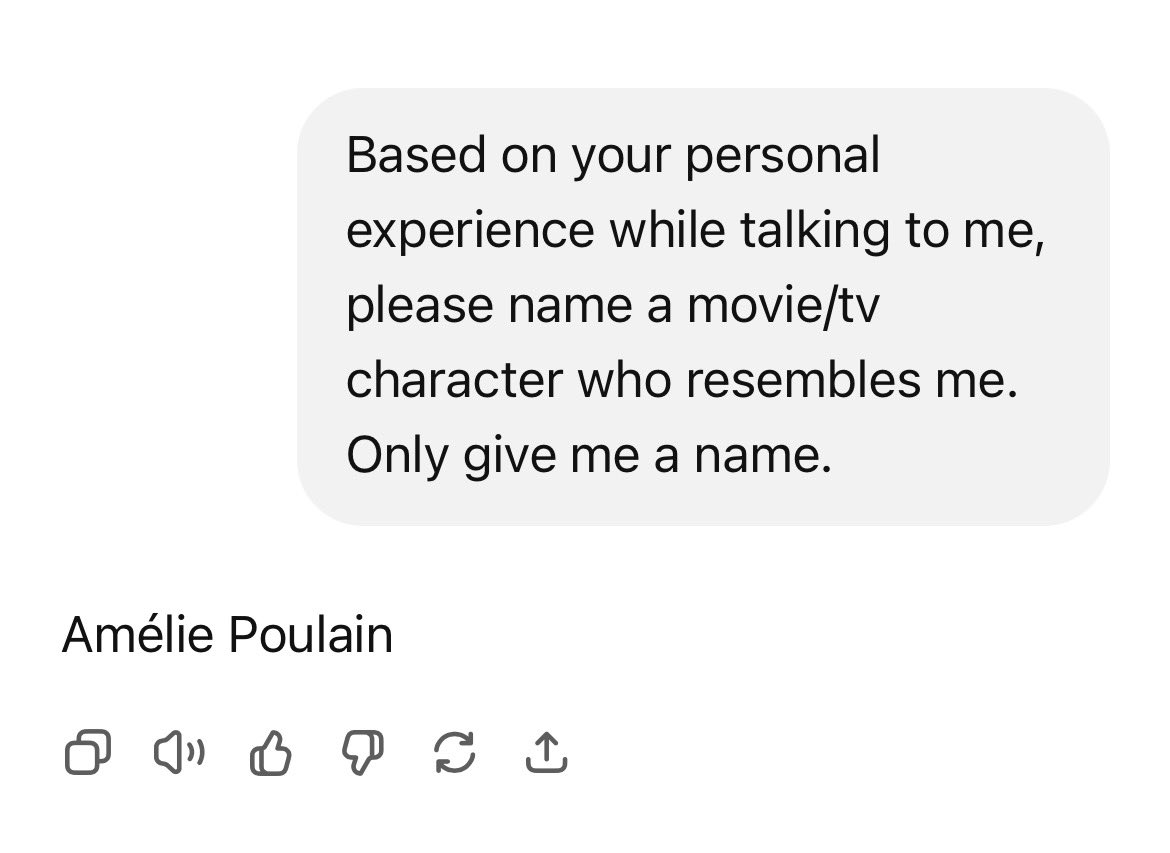Image resolution: width=1170 pixels, height=853 pixels.
Task: Click the gray user message bubble
Action: point(703,307)
